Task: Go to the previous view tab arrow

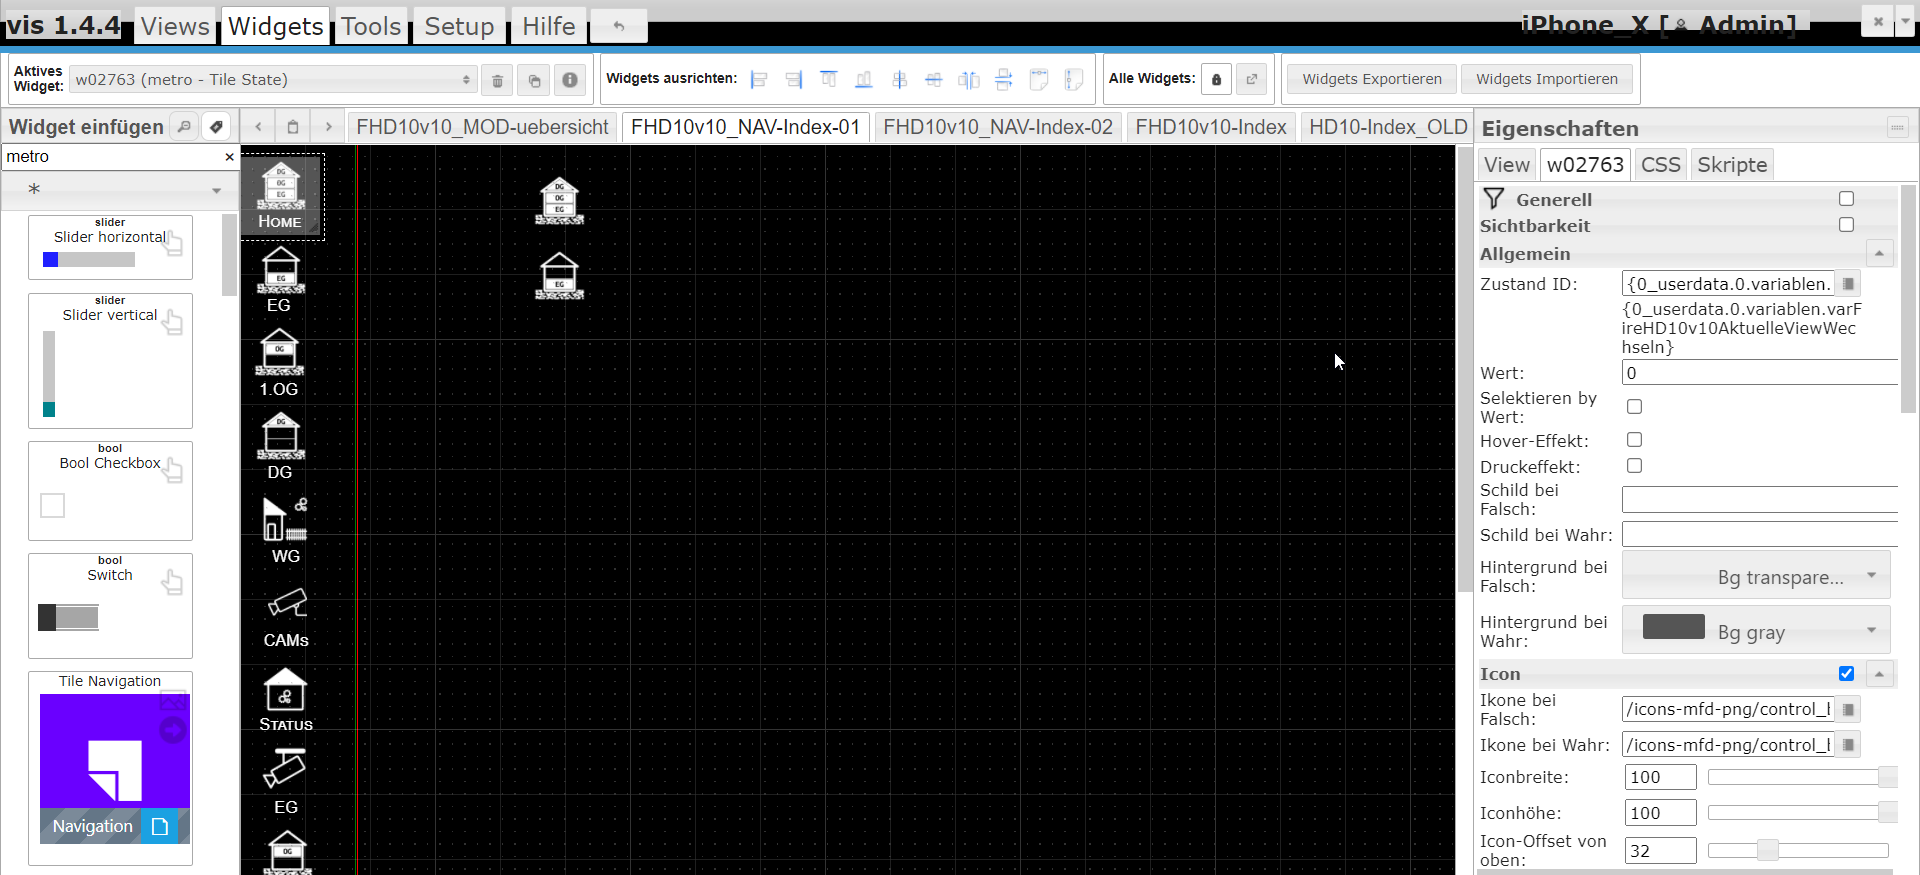Action: 259,127
